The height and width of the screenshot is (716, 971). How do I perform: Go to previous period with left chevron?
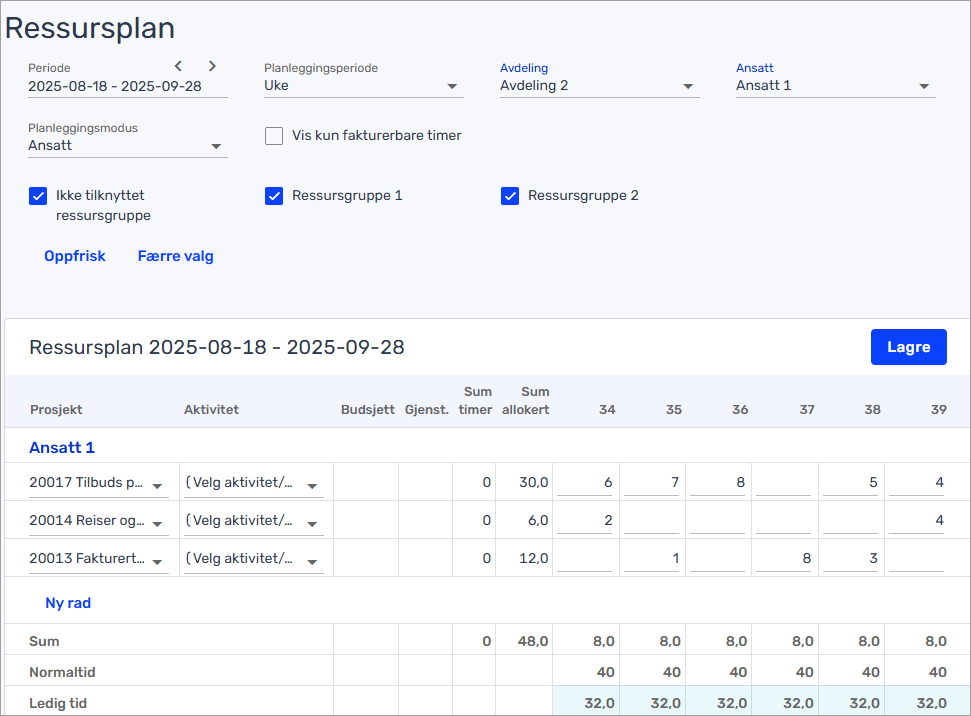pyautogui.click(x=178, y=67)
